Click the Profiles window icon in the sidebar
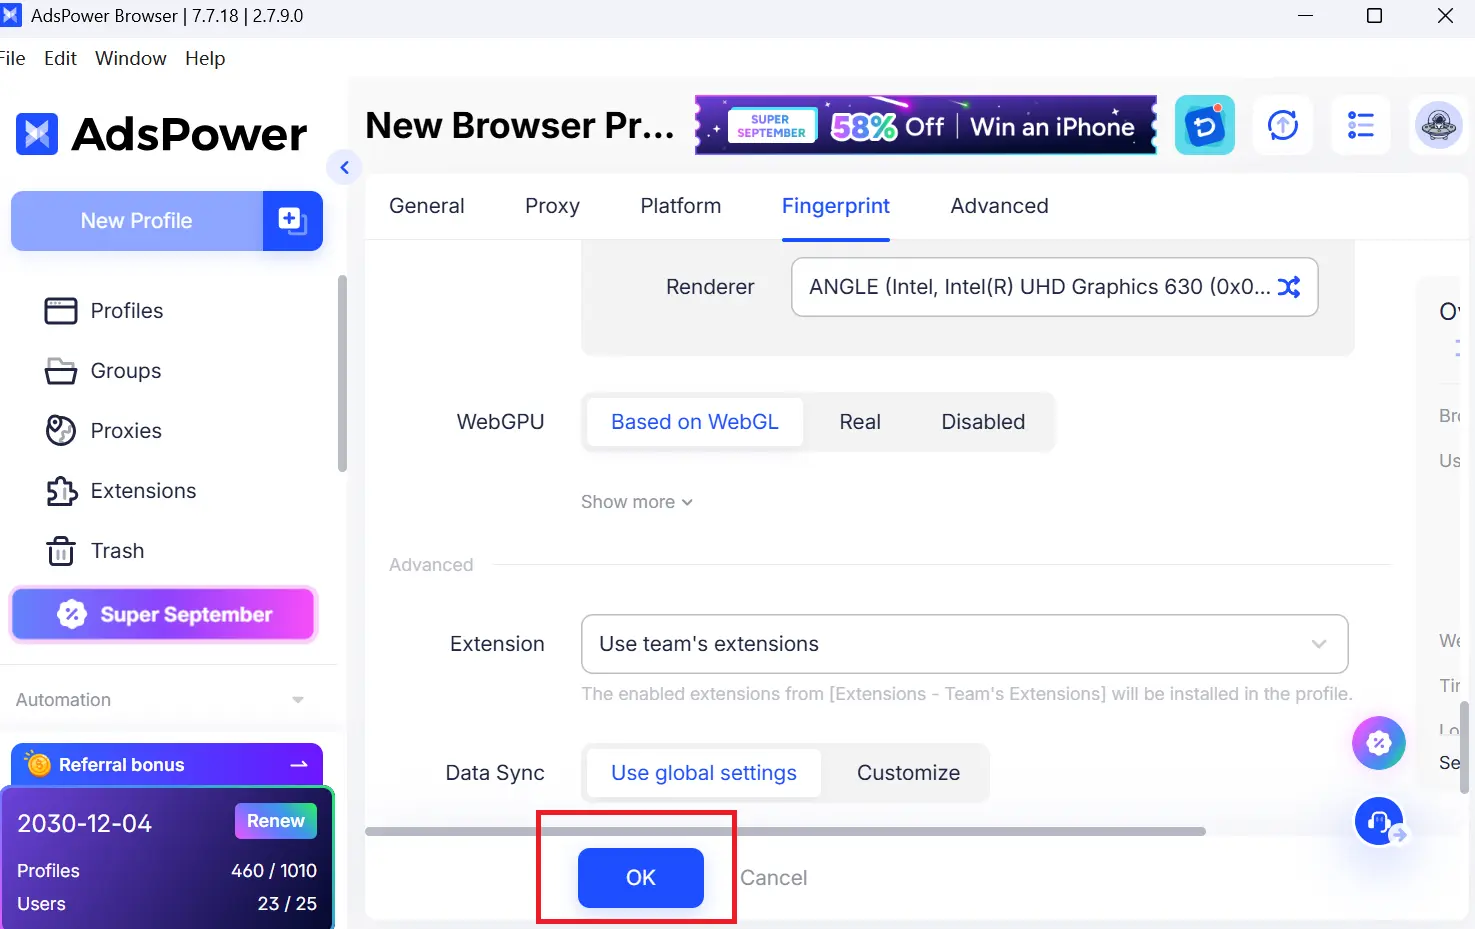 click(61, 311)
